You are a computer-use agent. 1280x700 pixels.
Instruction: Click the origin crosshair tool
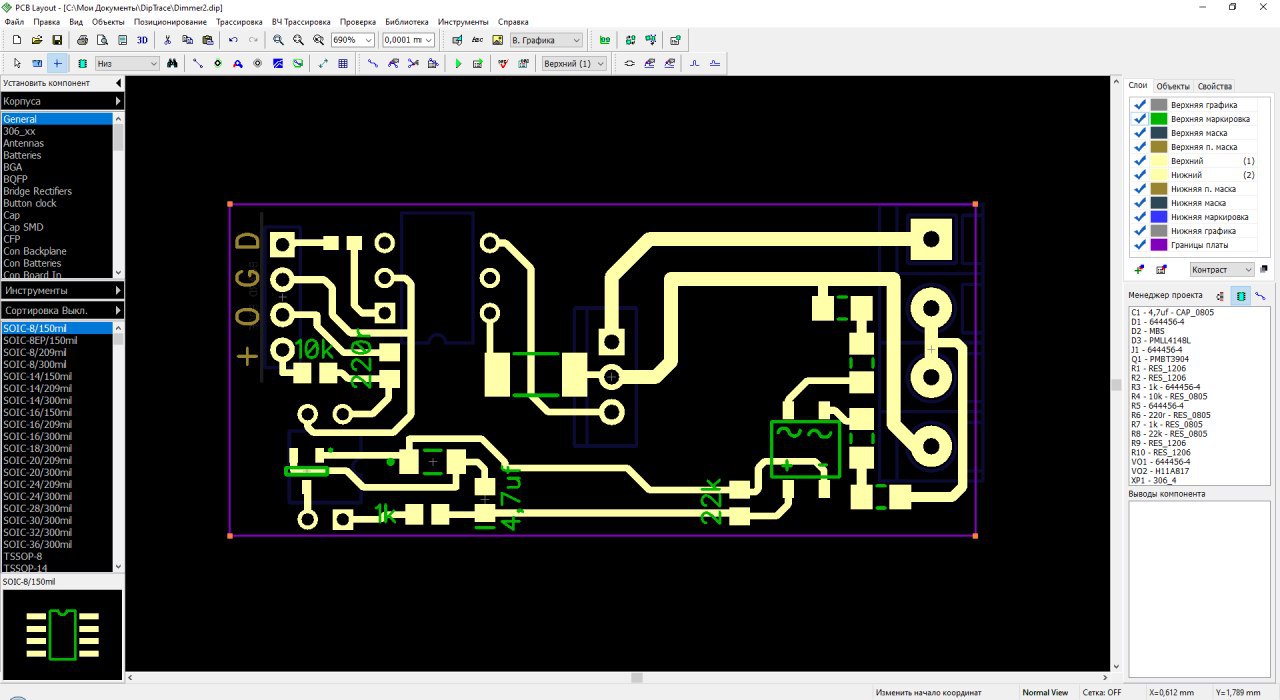pyautogui.click(x=57, y=63)
